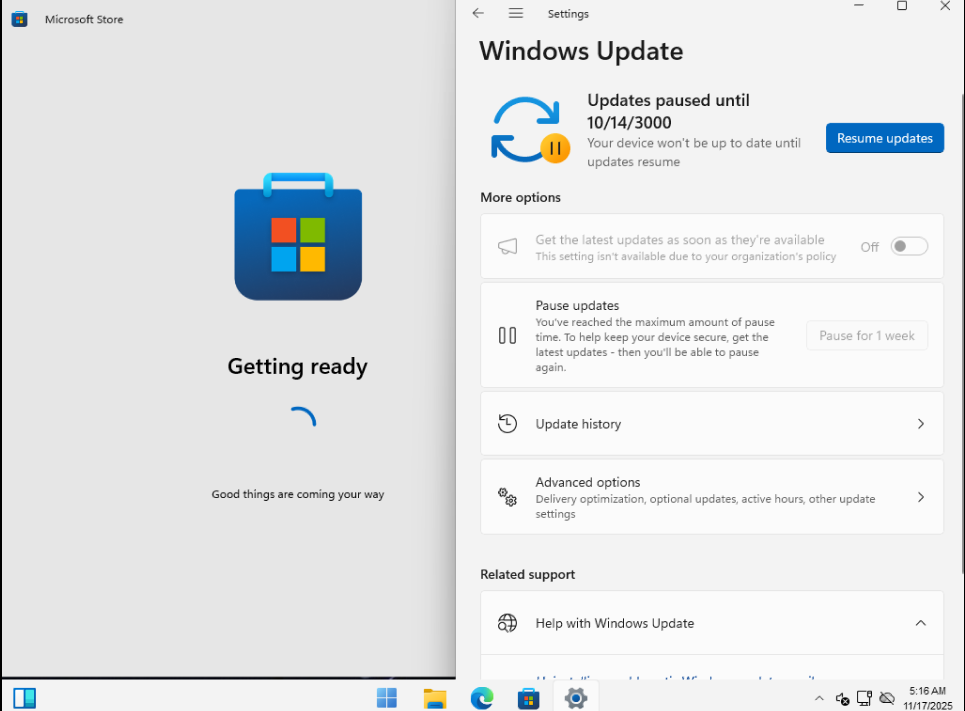Click the clock icon for Update history
The image size is (965, 711).
point(507,424)
